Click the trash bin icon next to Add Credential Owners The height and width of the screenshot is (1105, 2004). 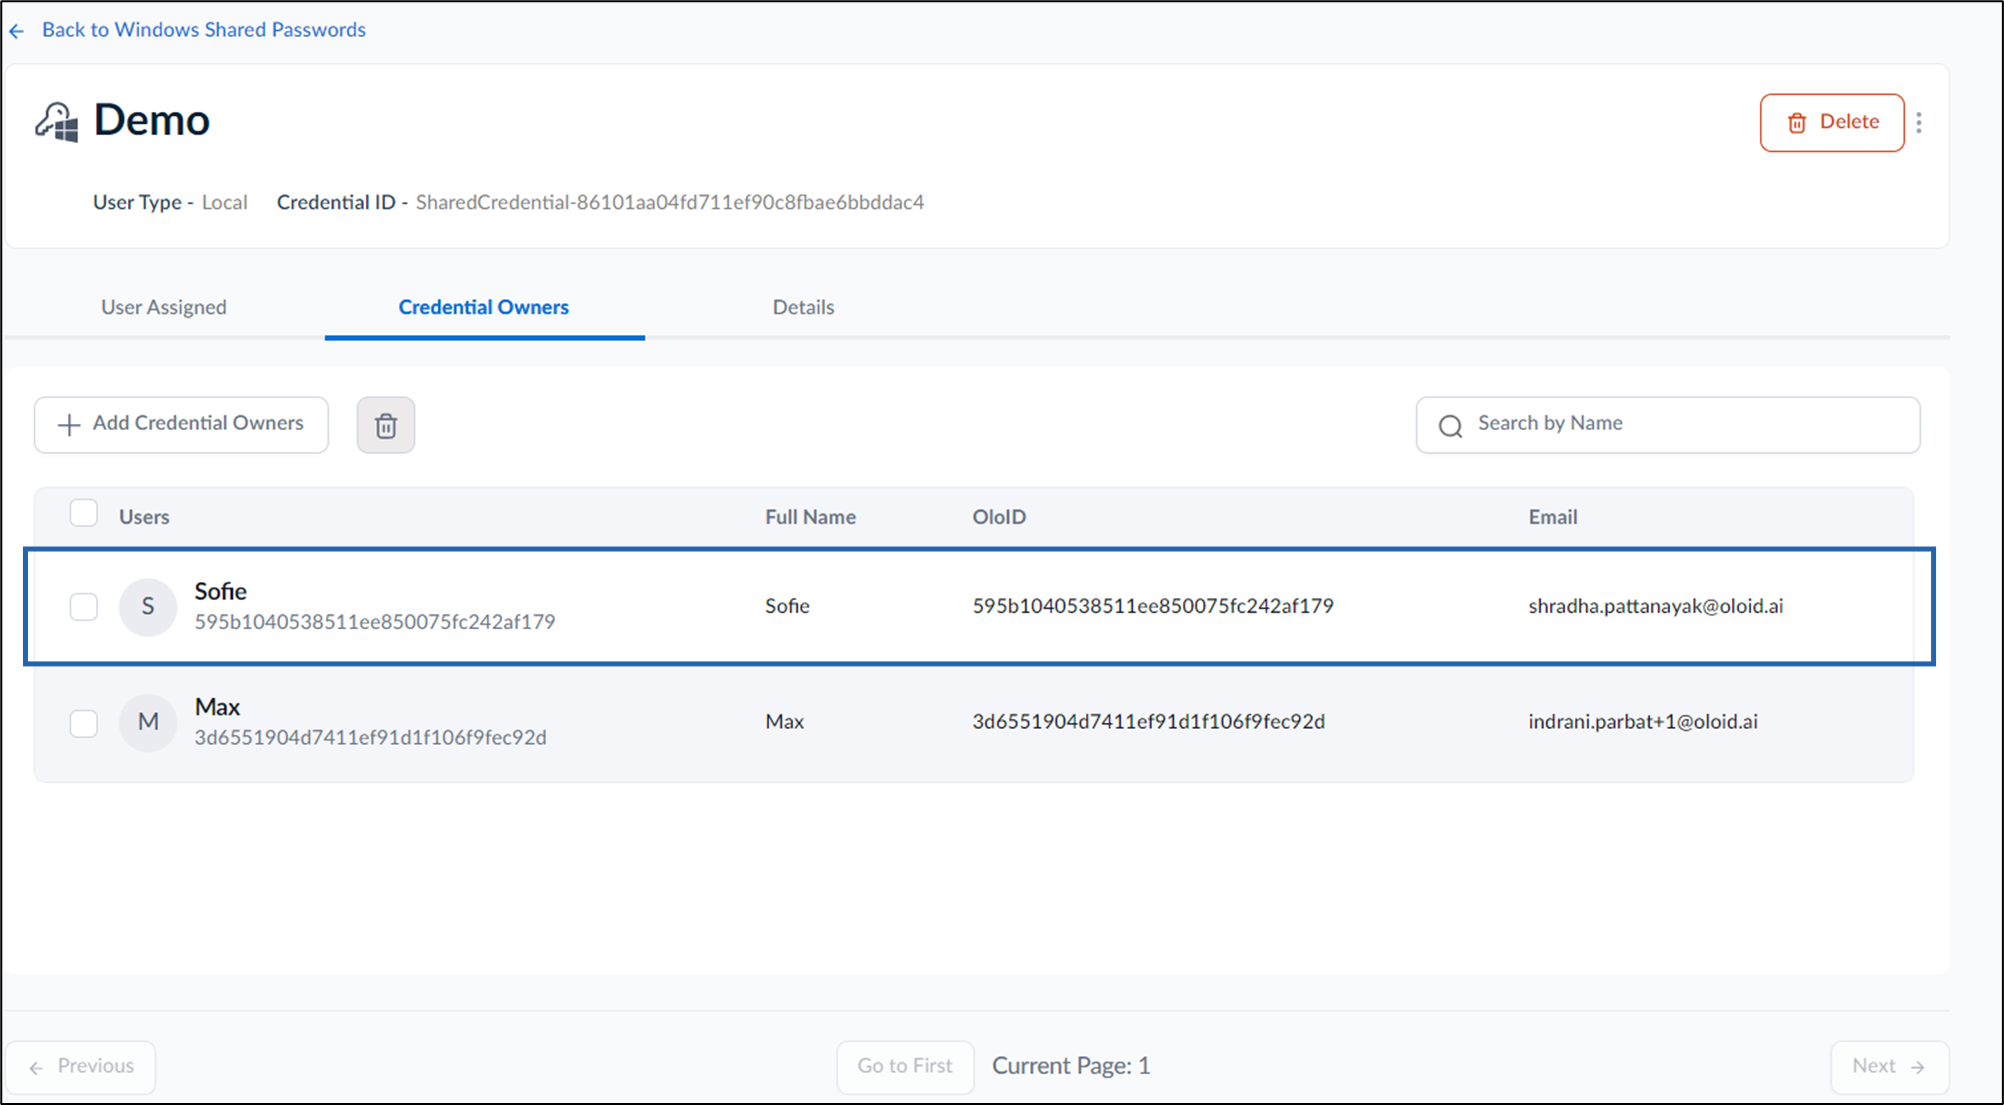pyautogui.click(x=386, y=425)
